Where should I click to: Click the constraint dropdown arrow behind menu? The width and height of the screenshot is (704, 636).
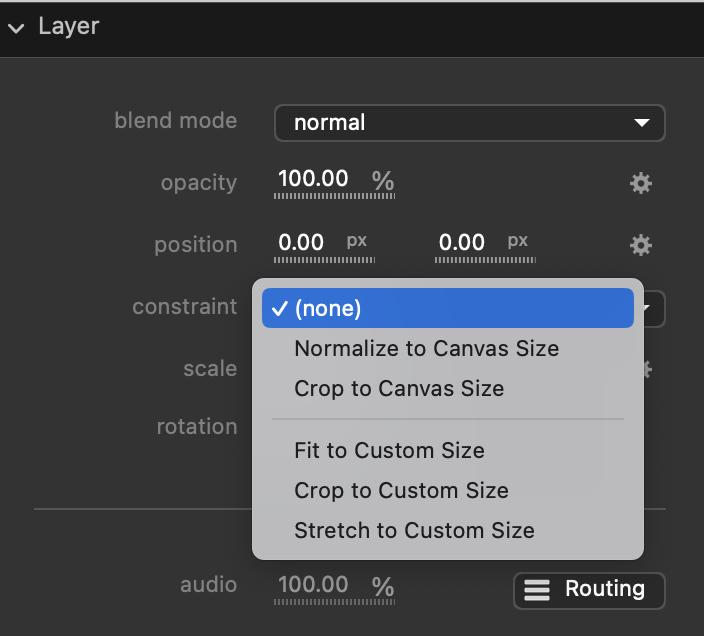pos(653,308)
